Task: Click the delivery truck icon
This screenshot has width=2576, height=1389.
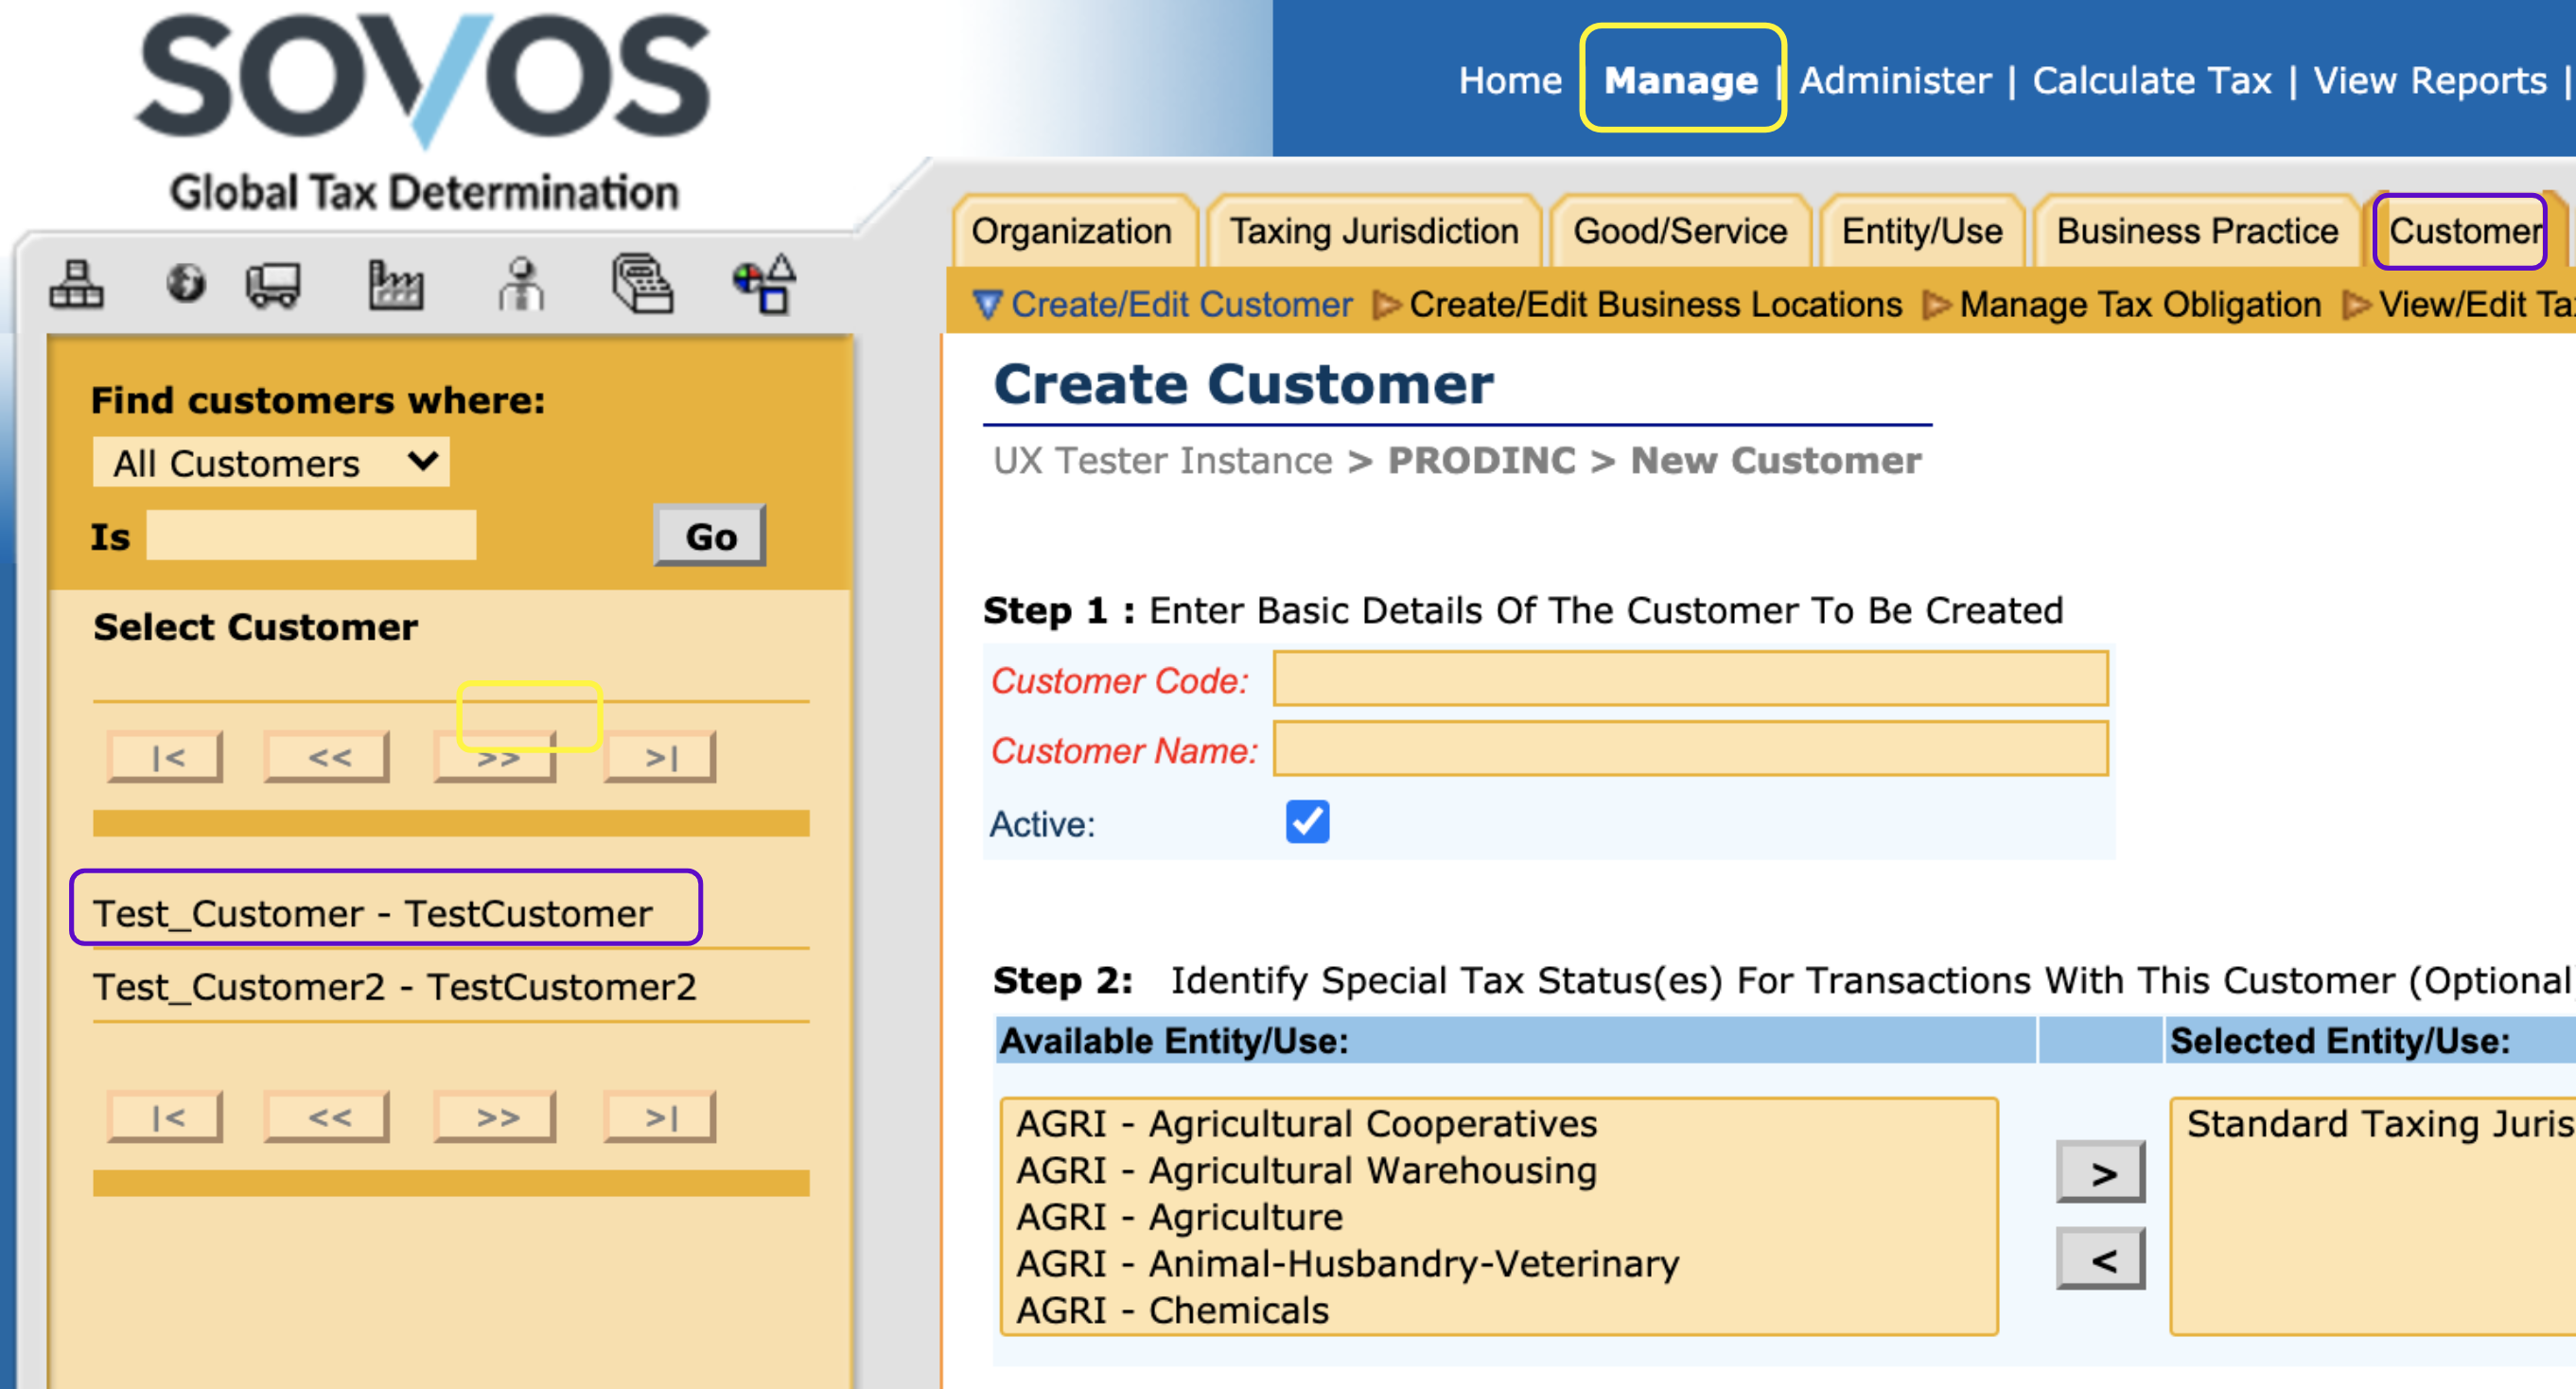Action: click(273, 284)
